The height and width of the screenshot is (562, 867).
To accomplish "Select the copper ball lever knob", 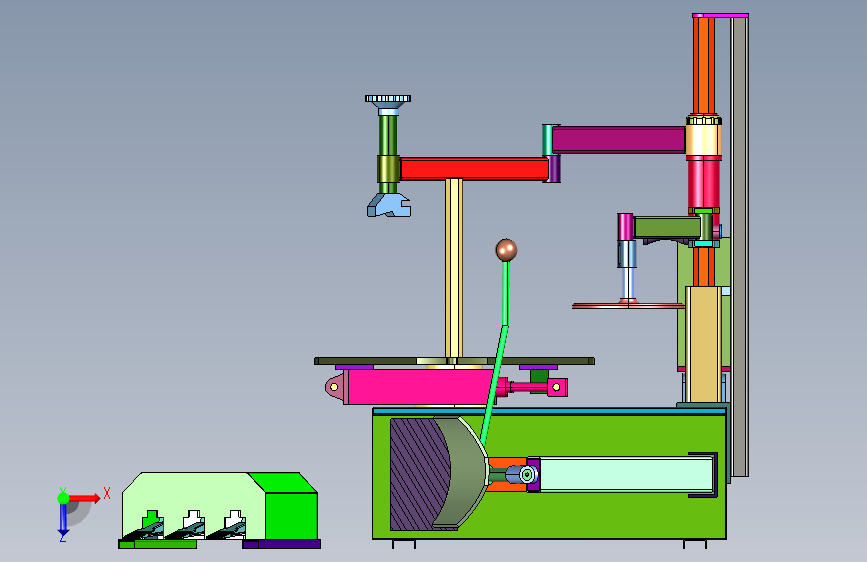I will tap(506, 250).
